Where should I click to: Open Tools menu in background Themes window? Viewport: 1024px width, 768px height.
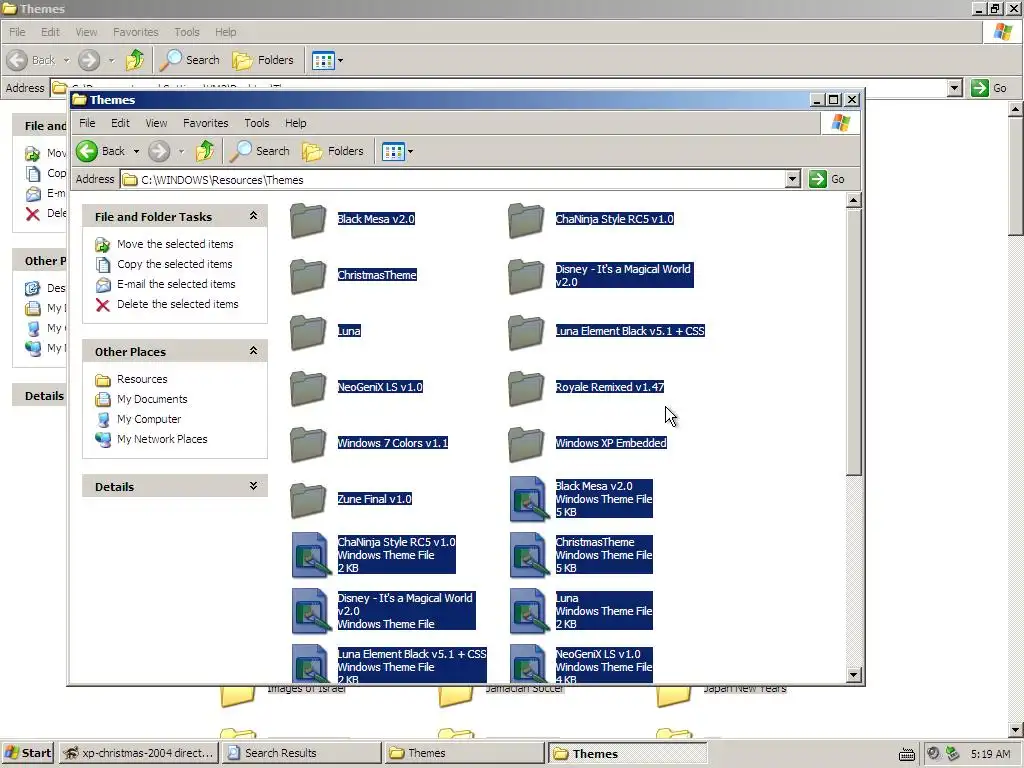click(187, 32)
